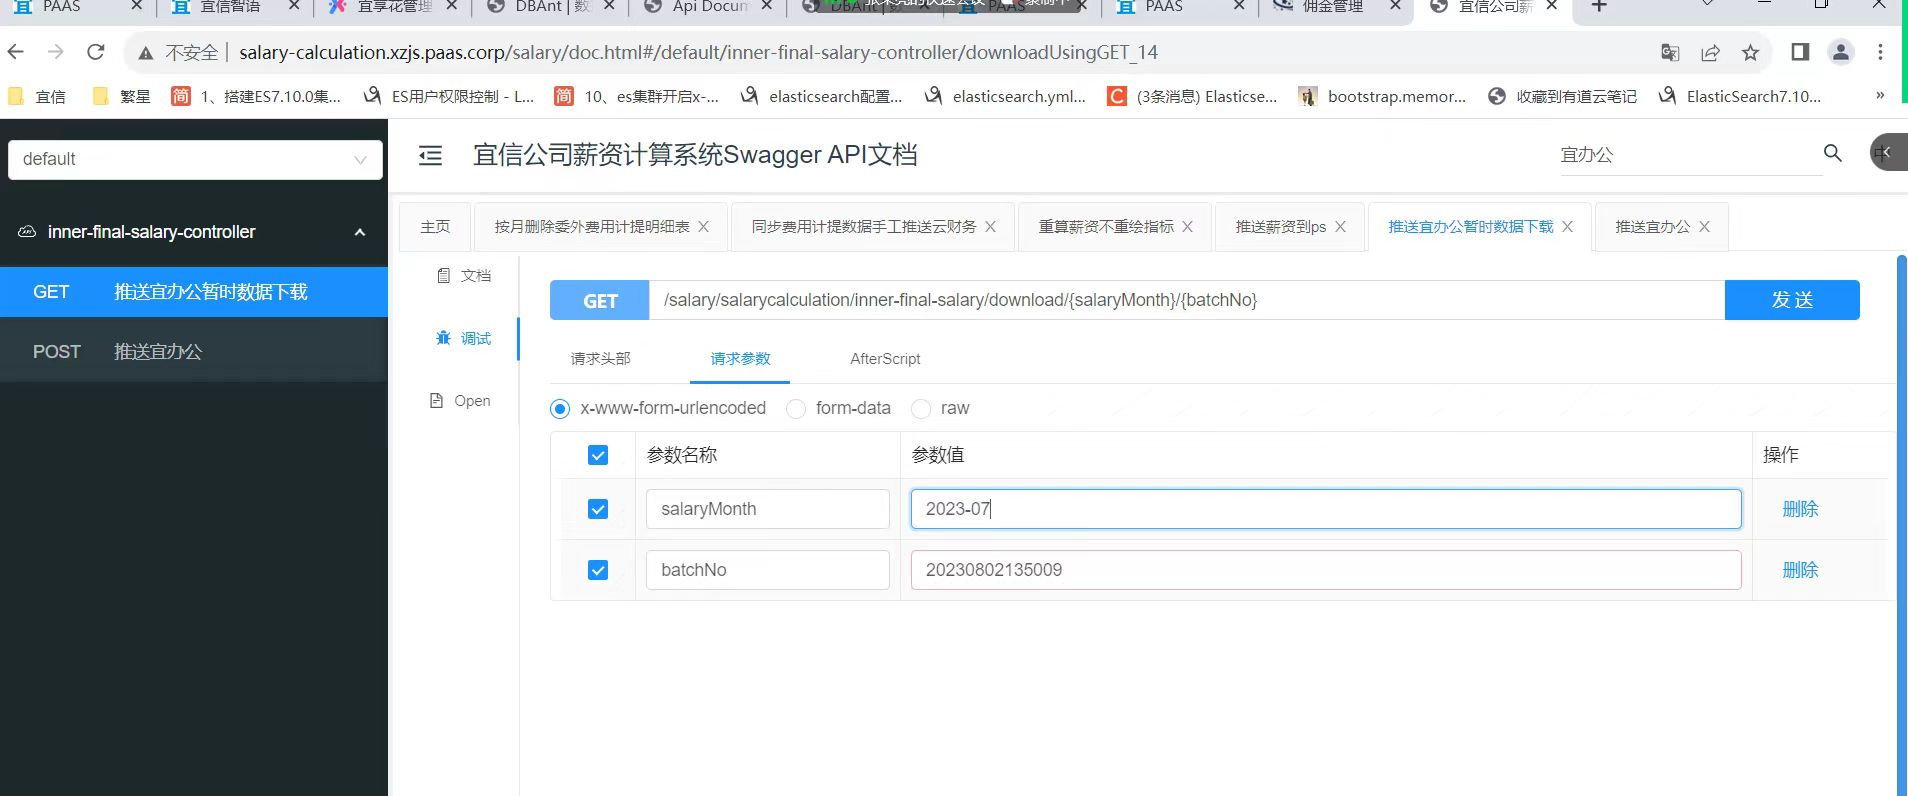Select x-www-form-urlencoded radio option

tap(560, 409)
